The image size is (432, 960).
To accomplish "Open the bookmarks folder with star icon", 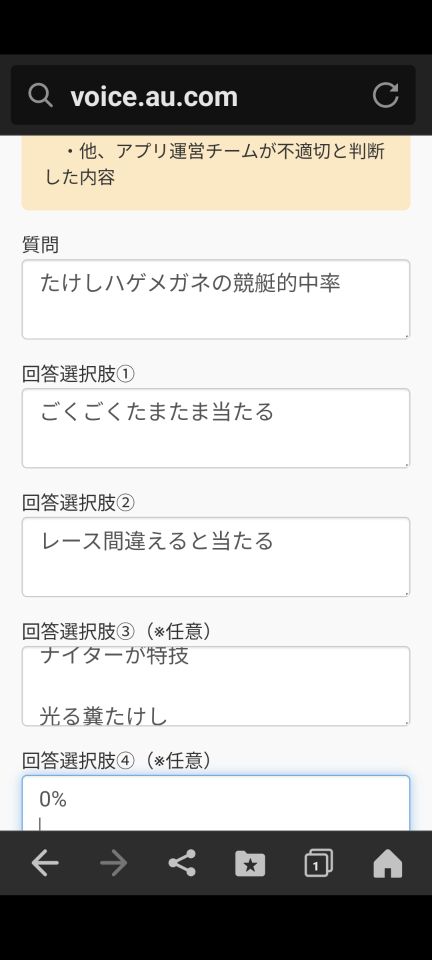I will pyautogui.click(x=250, y=863).
